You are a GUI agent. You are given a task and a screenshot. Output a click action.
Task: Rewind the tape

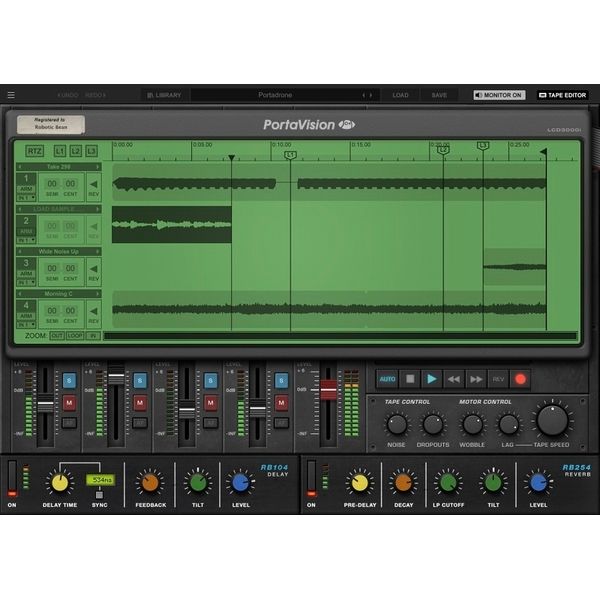454,379
